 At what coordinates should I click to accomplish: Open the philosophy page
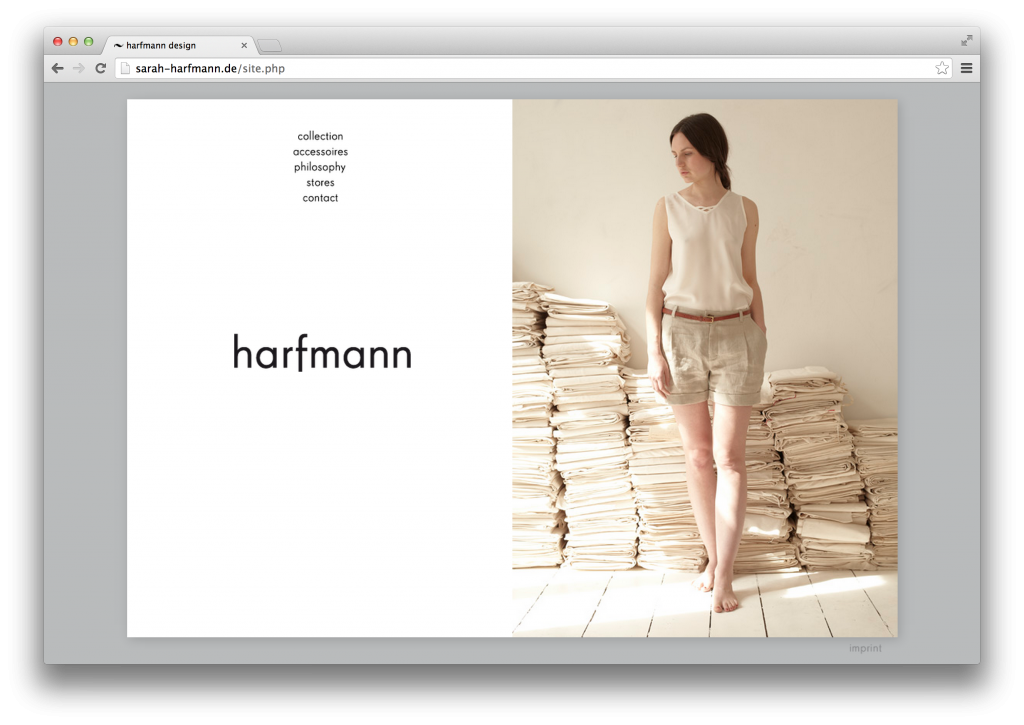click(x=320, y=167)
